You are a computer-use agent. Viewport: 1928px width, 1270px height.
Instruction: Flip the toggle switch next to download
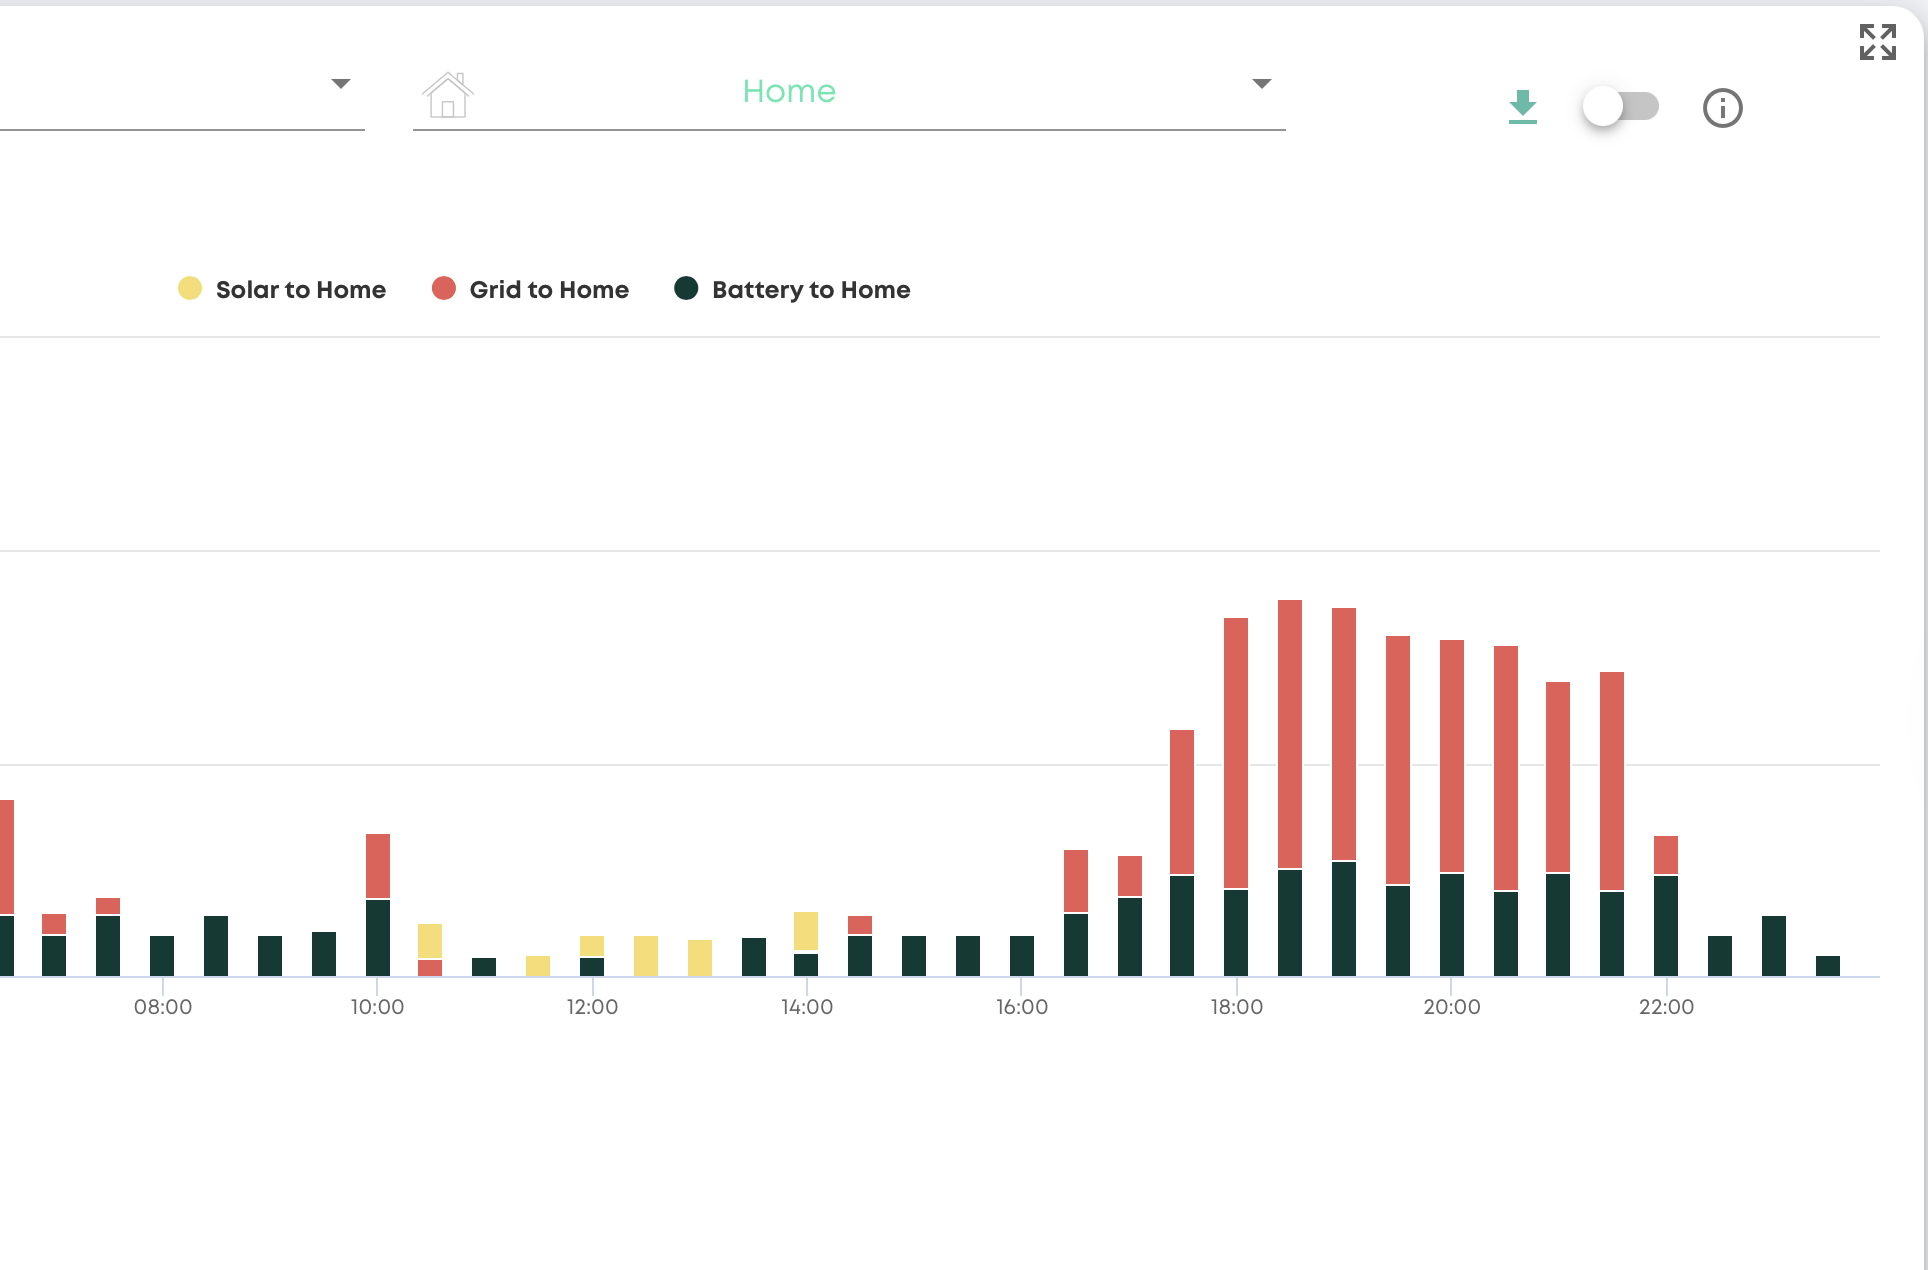point(1620,106)
